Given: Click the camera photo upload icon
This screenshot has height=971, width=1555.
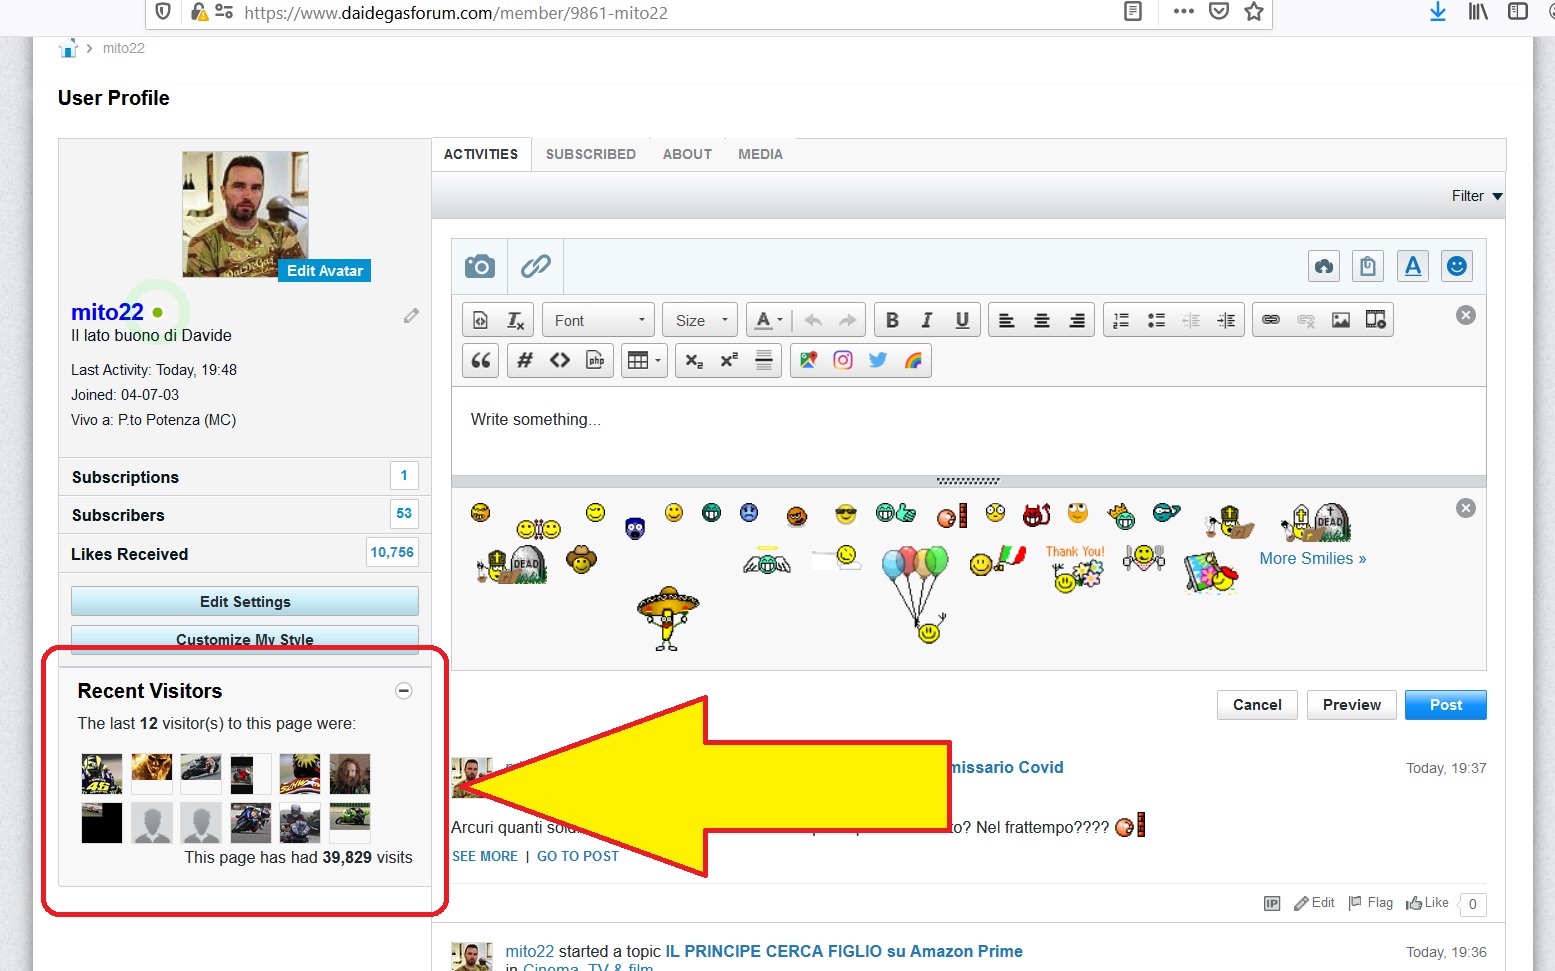Looking at the screenshot, I should point(480,266).
